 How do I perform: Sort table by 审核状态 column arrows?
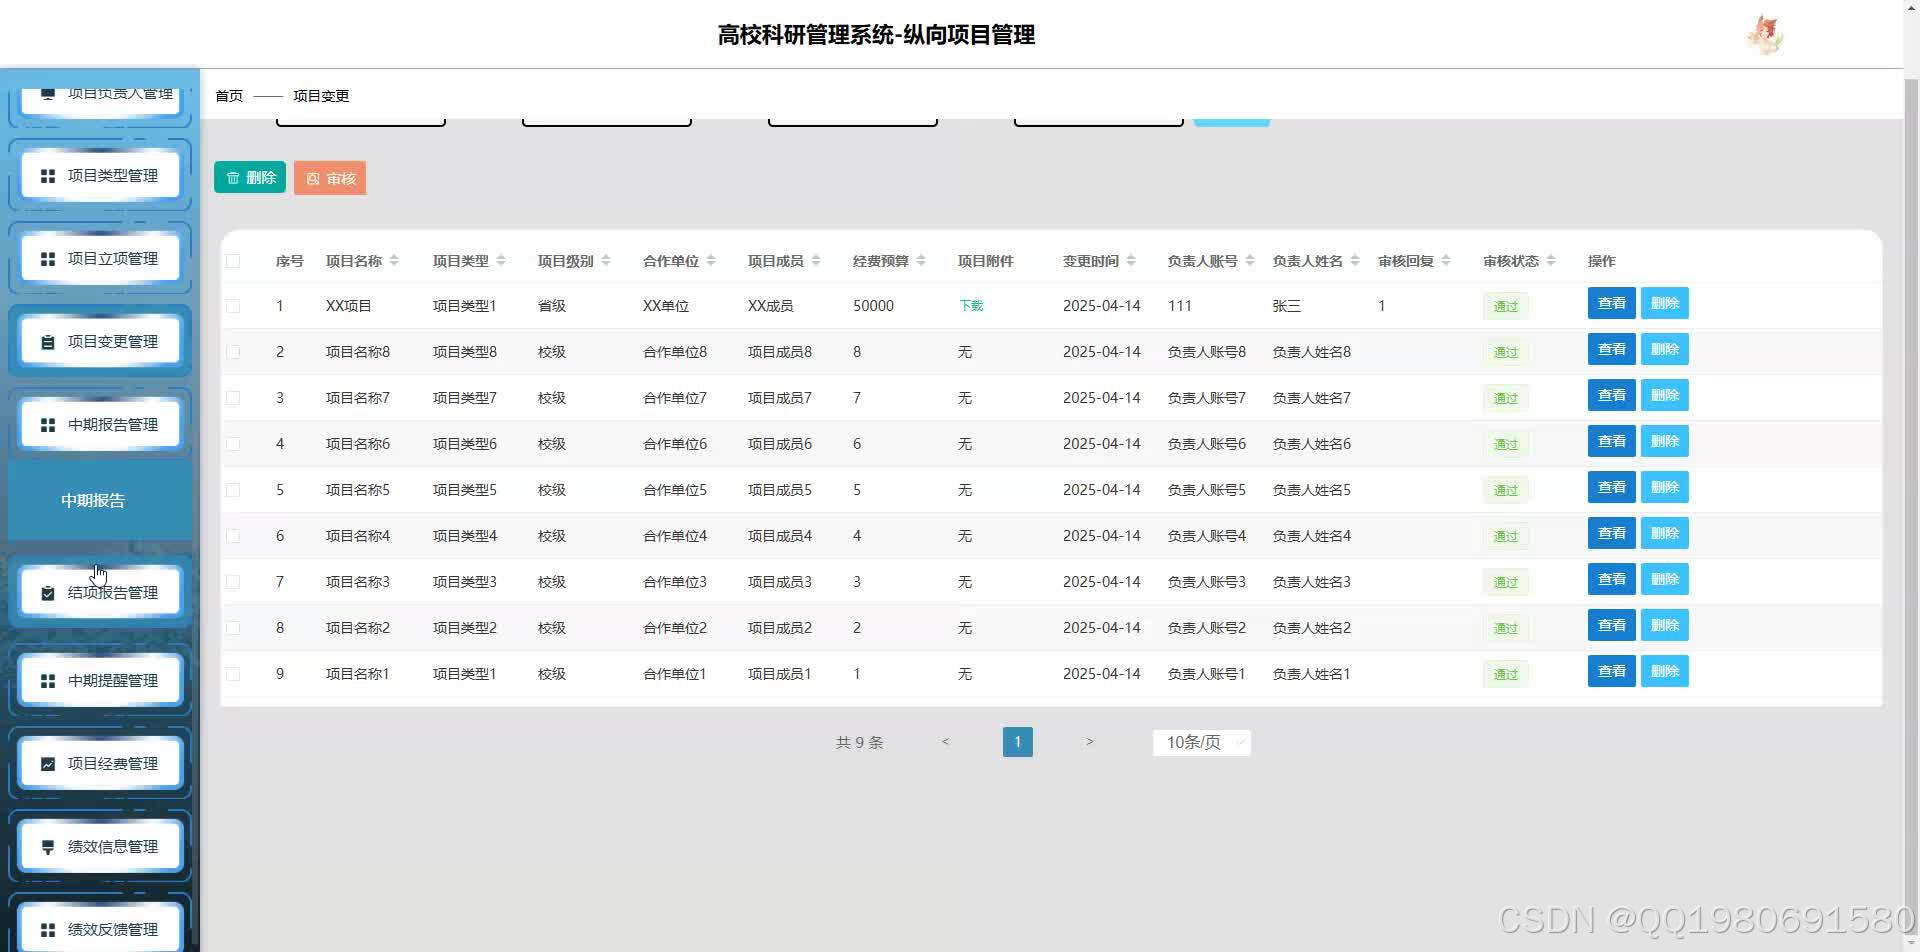click(1551, 261)
